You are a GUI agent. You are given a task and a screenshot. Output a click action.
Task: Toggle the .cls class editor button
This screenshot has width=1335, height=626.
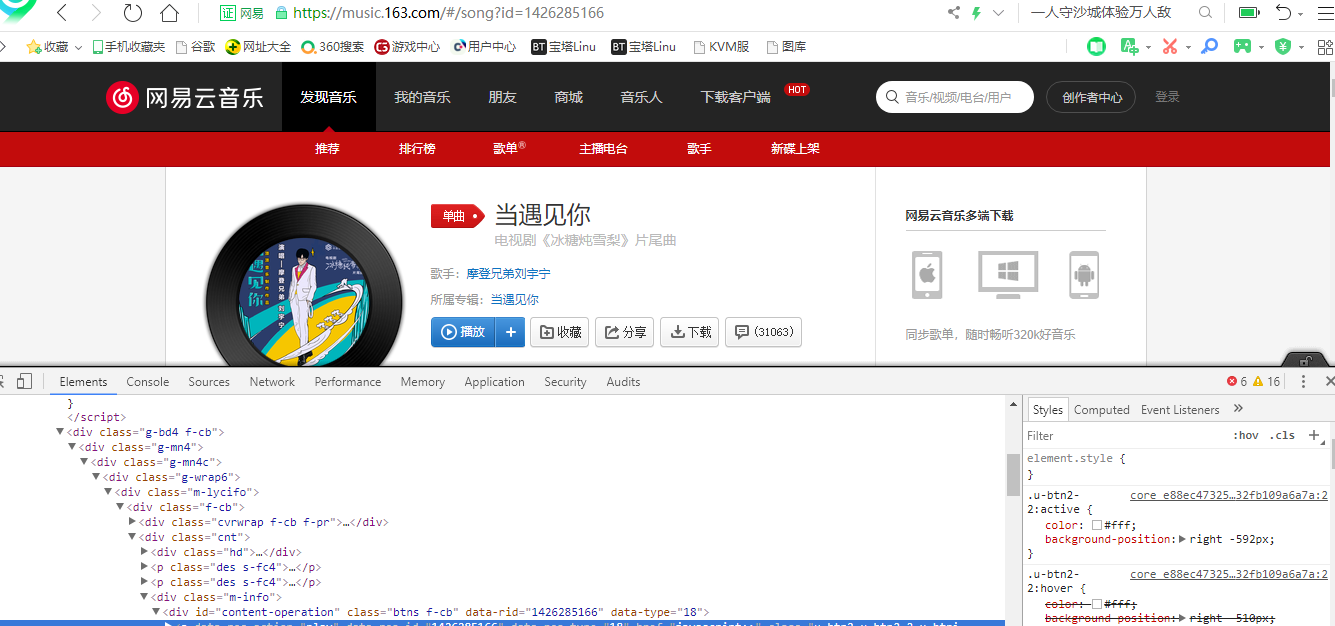(1282, 435)
